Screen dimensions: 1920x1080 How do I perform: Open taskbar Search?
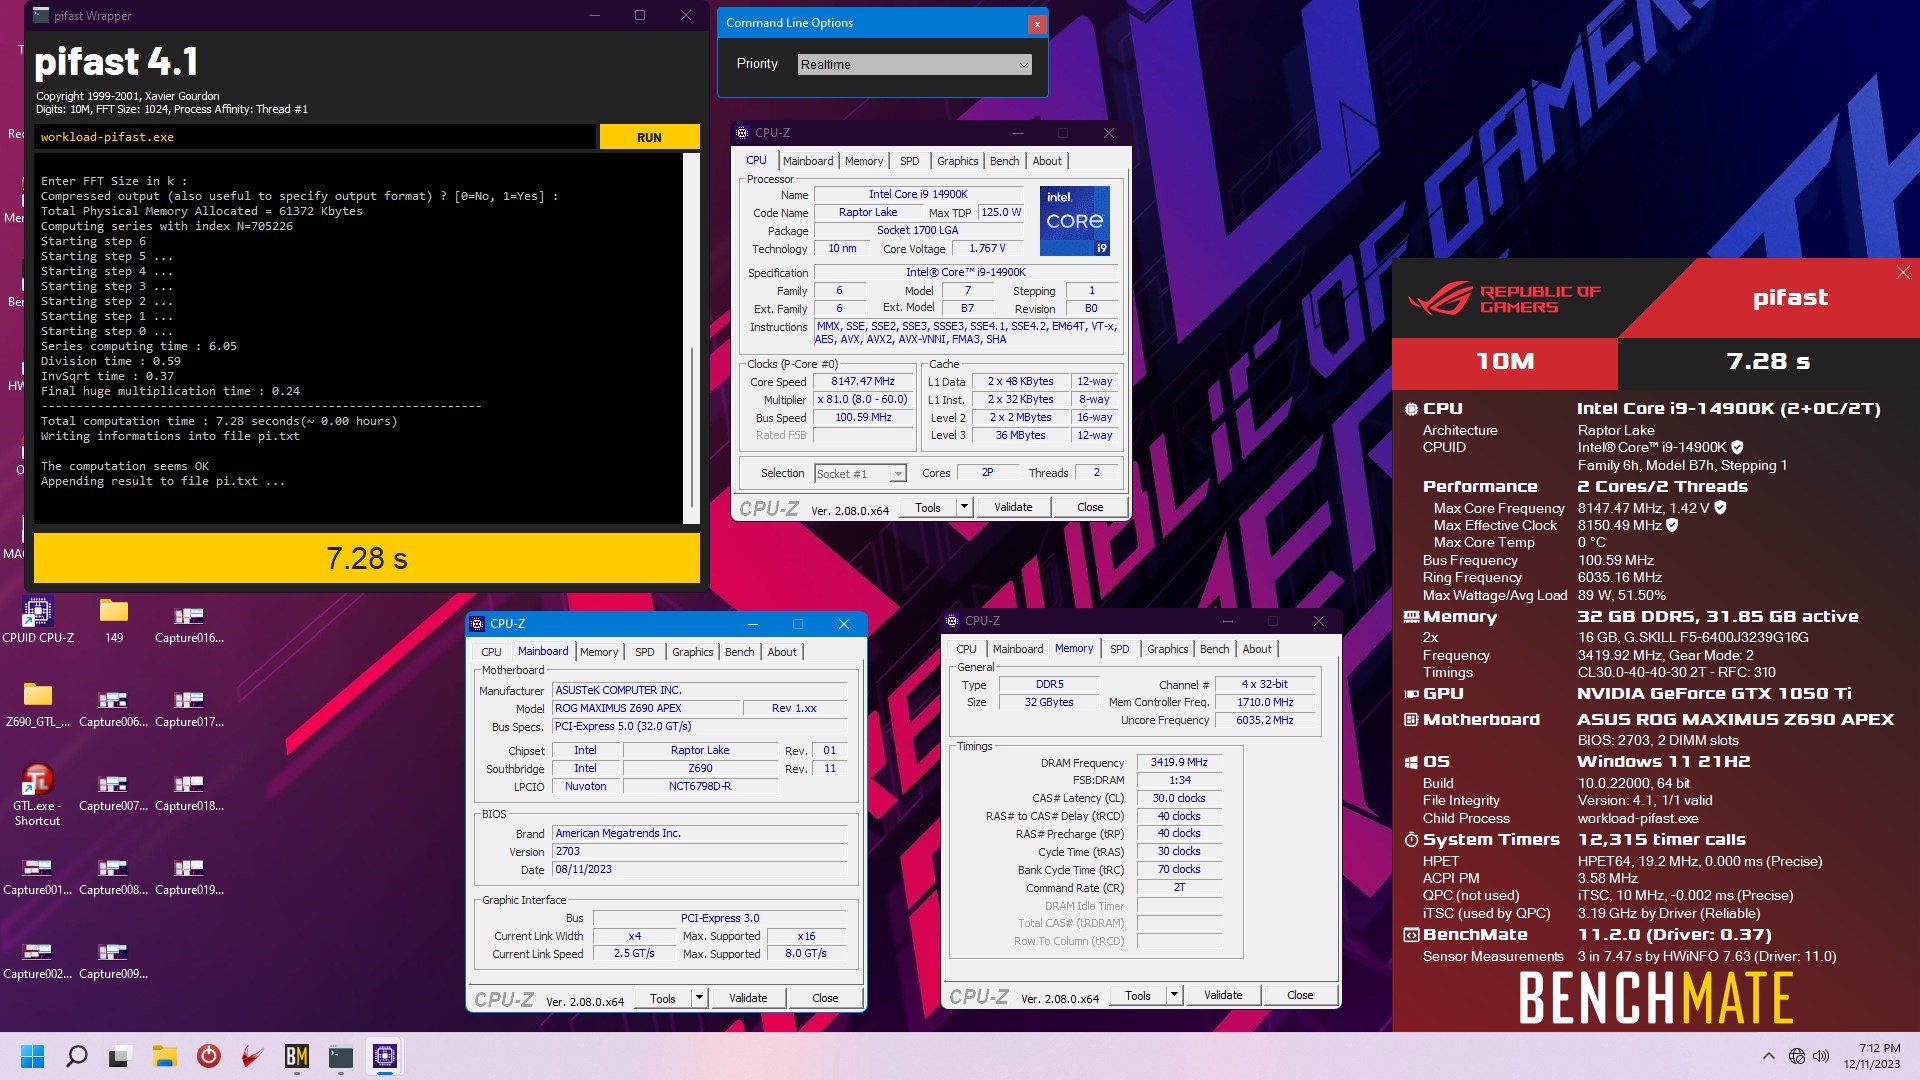click(77, 1056)
